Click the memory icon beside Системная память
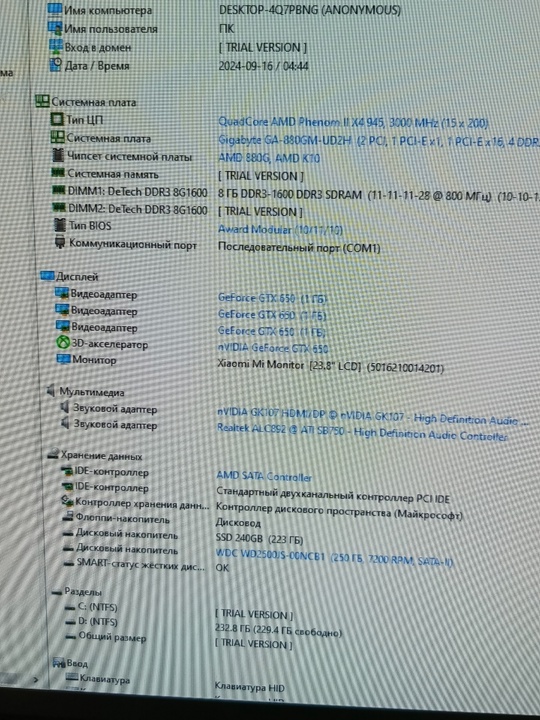The image size is (540, 720). click(x=58, y=173)
